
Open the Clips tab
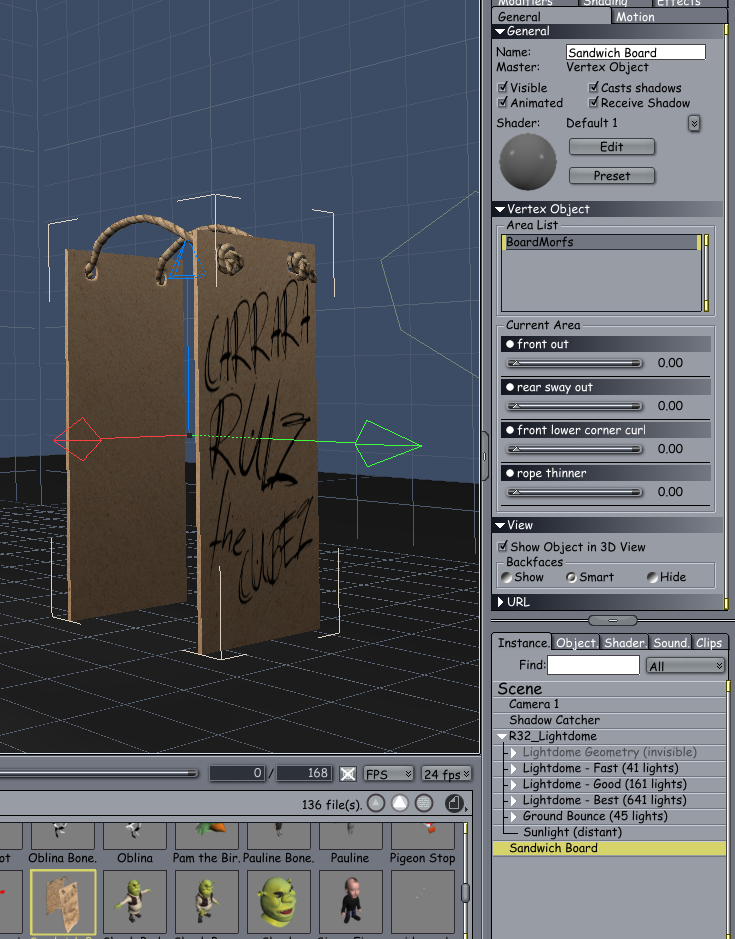pos(709,643)
